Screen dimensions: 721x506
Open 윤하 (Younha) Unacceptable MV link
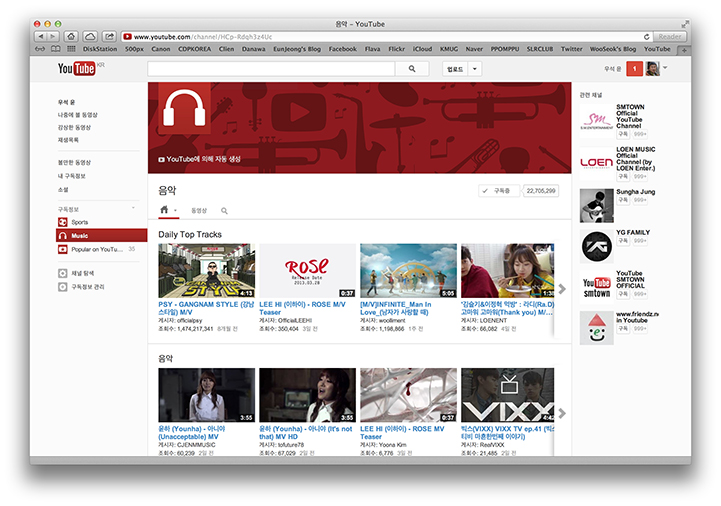(192, 432)
